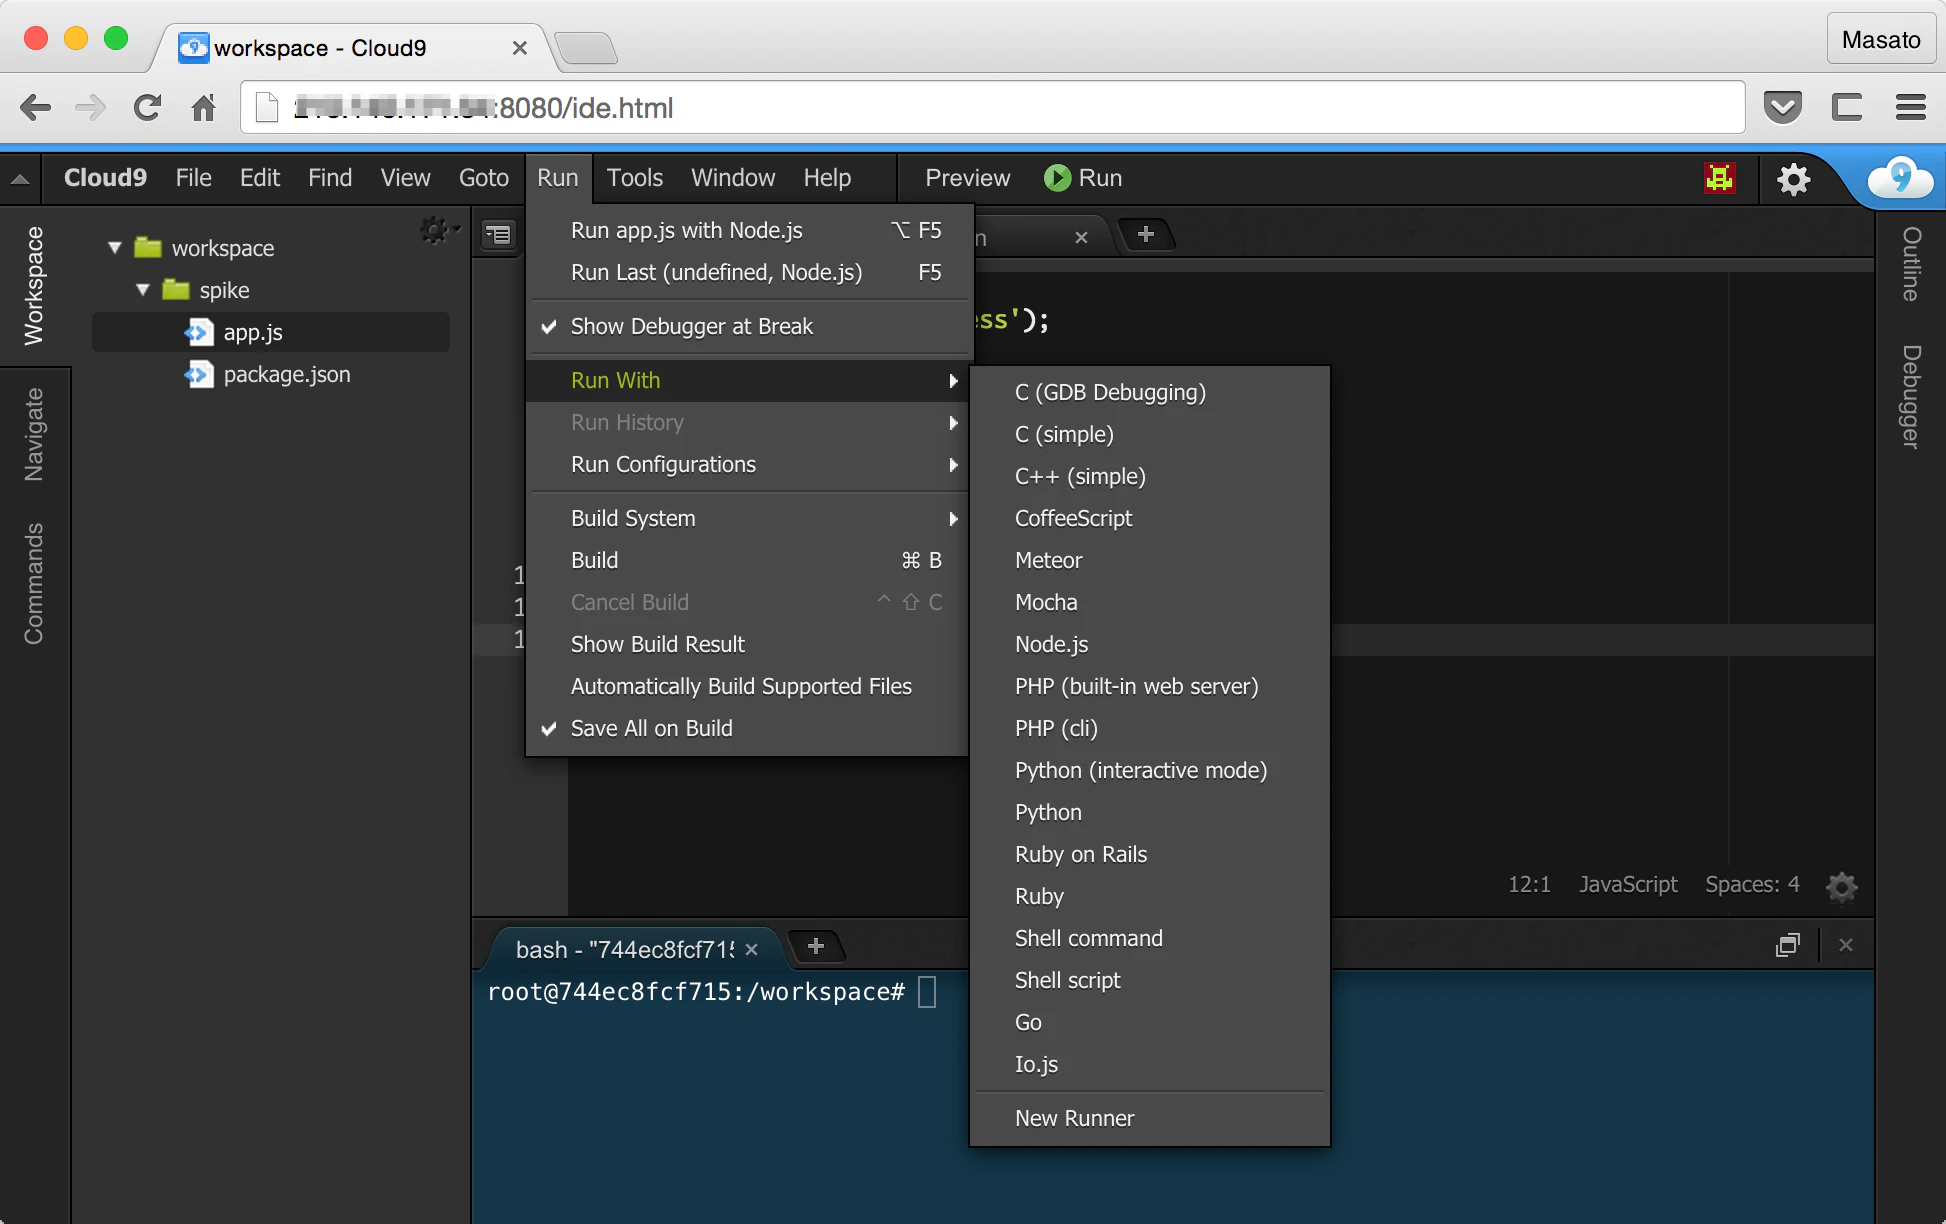Choose the New Runner option
The height and width of the screenshot is (1224, 1946).
pos(1150,1119)
